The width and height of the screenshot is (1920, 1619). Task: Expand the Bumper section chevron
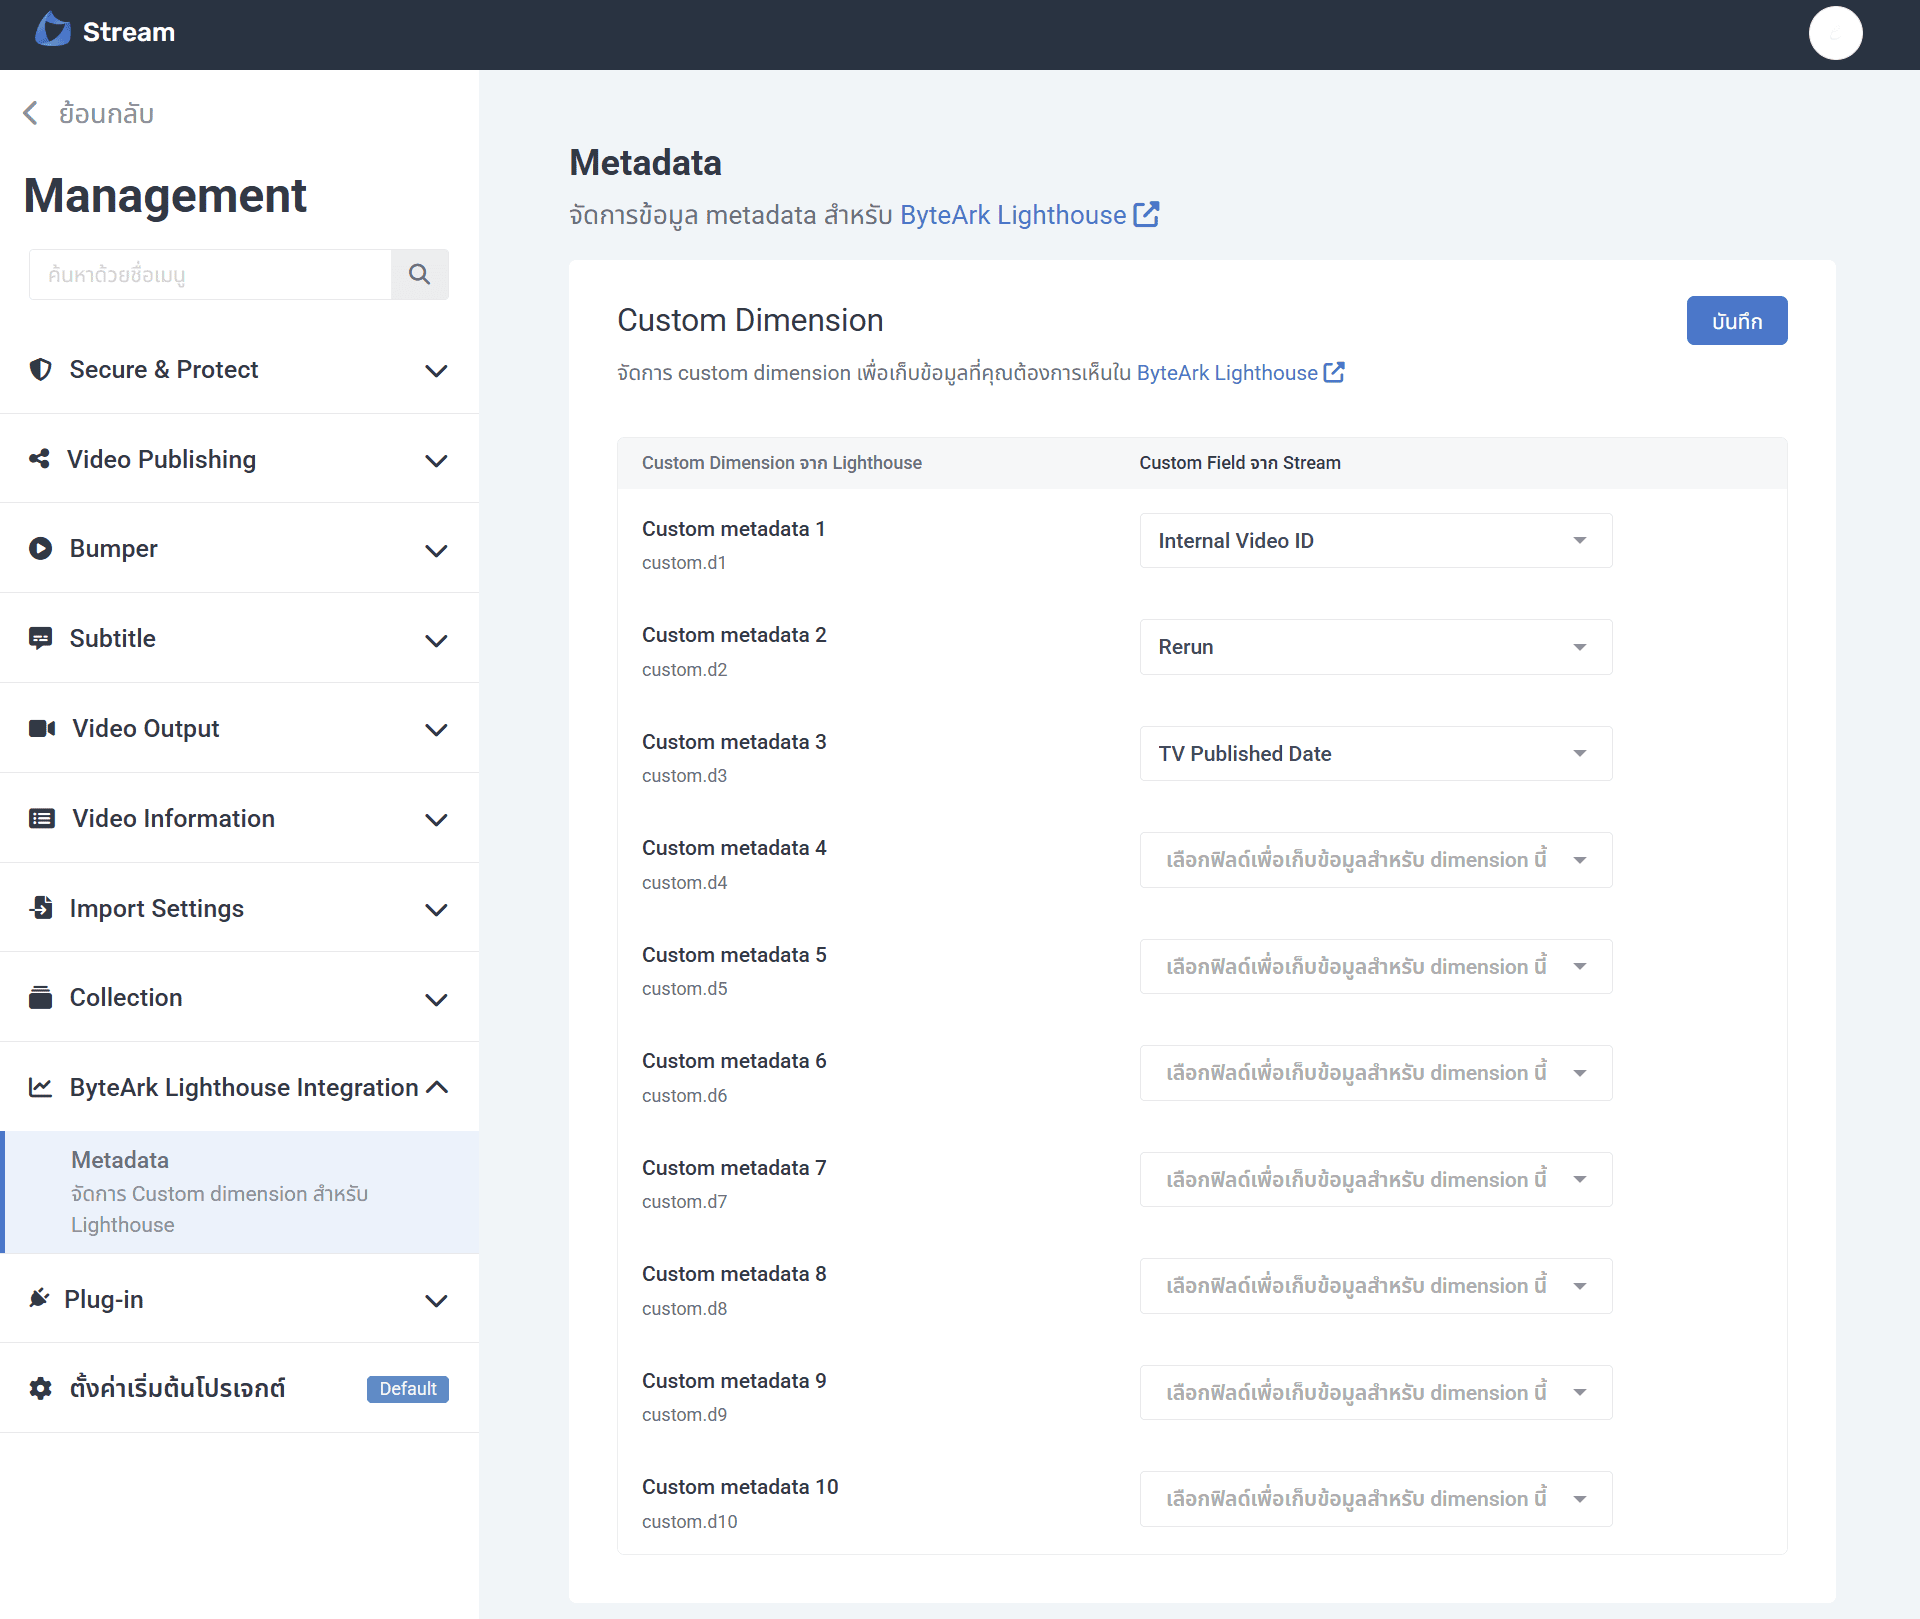pos(436,550)
